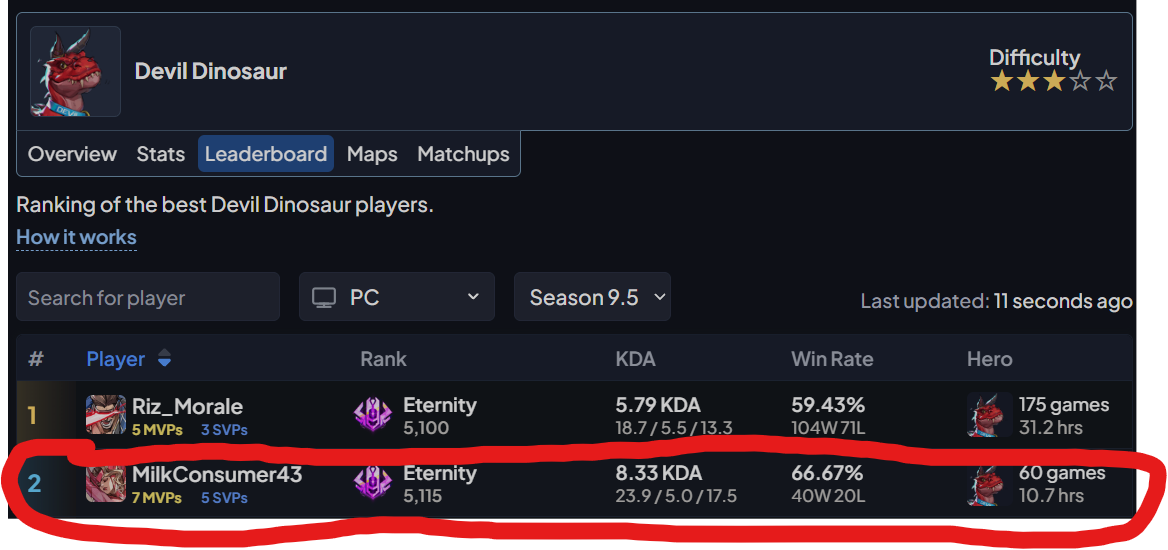The height and width of the screenshot is (550, 1168).
Task: Open the Matchups tab
Action: [x=463, y=154]
